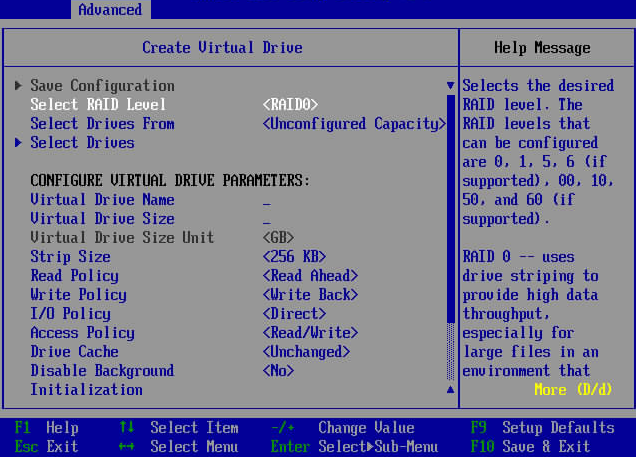Click the F10 Save & Exit hint

[x=530, y=447]
